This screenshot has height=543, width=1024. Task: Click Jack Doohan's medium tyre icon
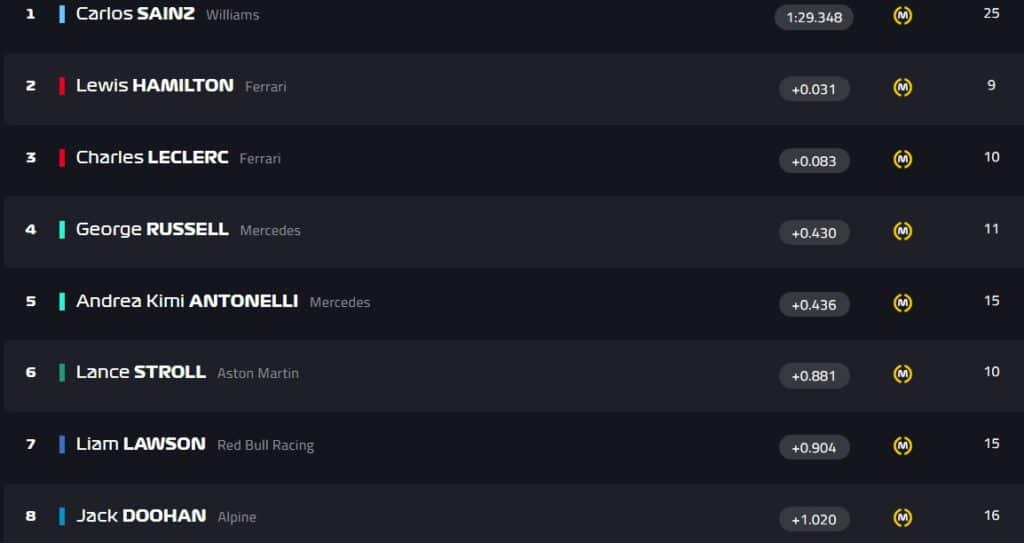tap(903, 518)
